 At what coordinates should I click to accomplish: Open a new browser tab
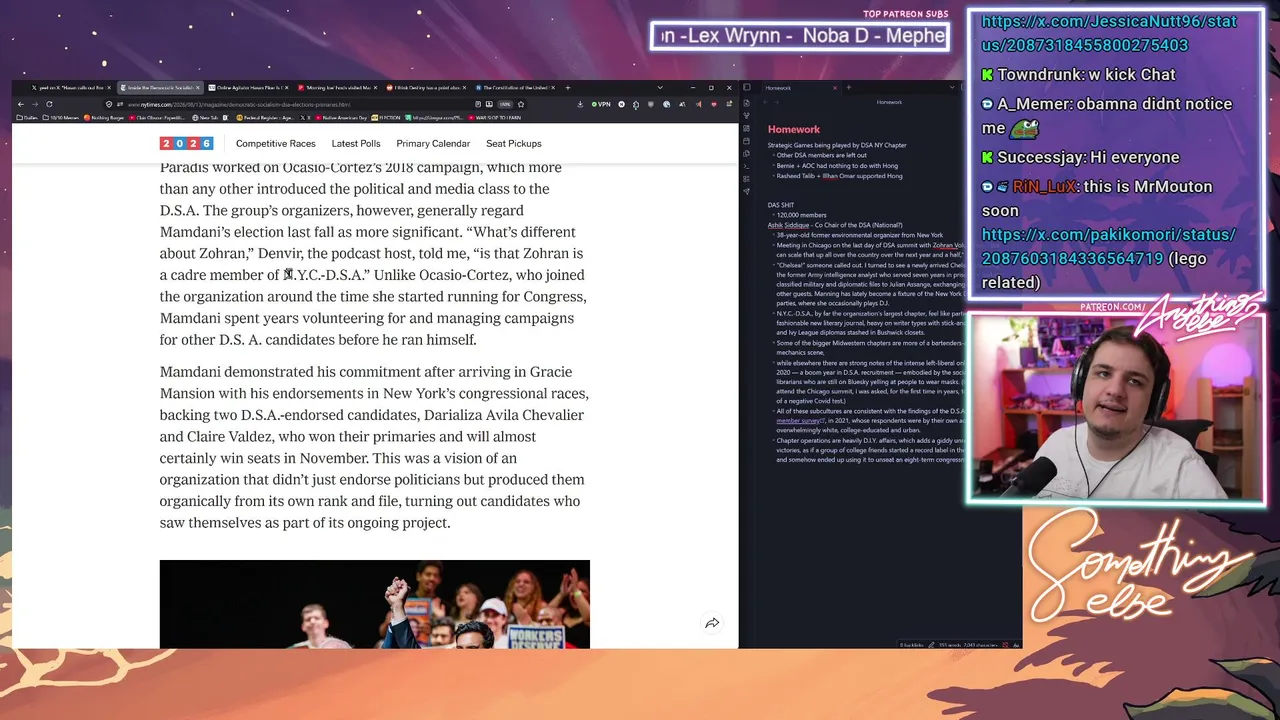tap(568, 88)
